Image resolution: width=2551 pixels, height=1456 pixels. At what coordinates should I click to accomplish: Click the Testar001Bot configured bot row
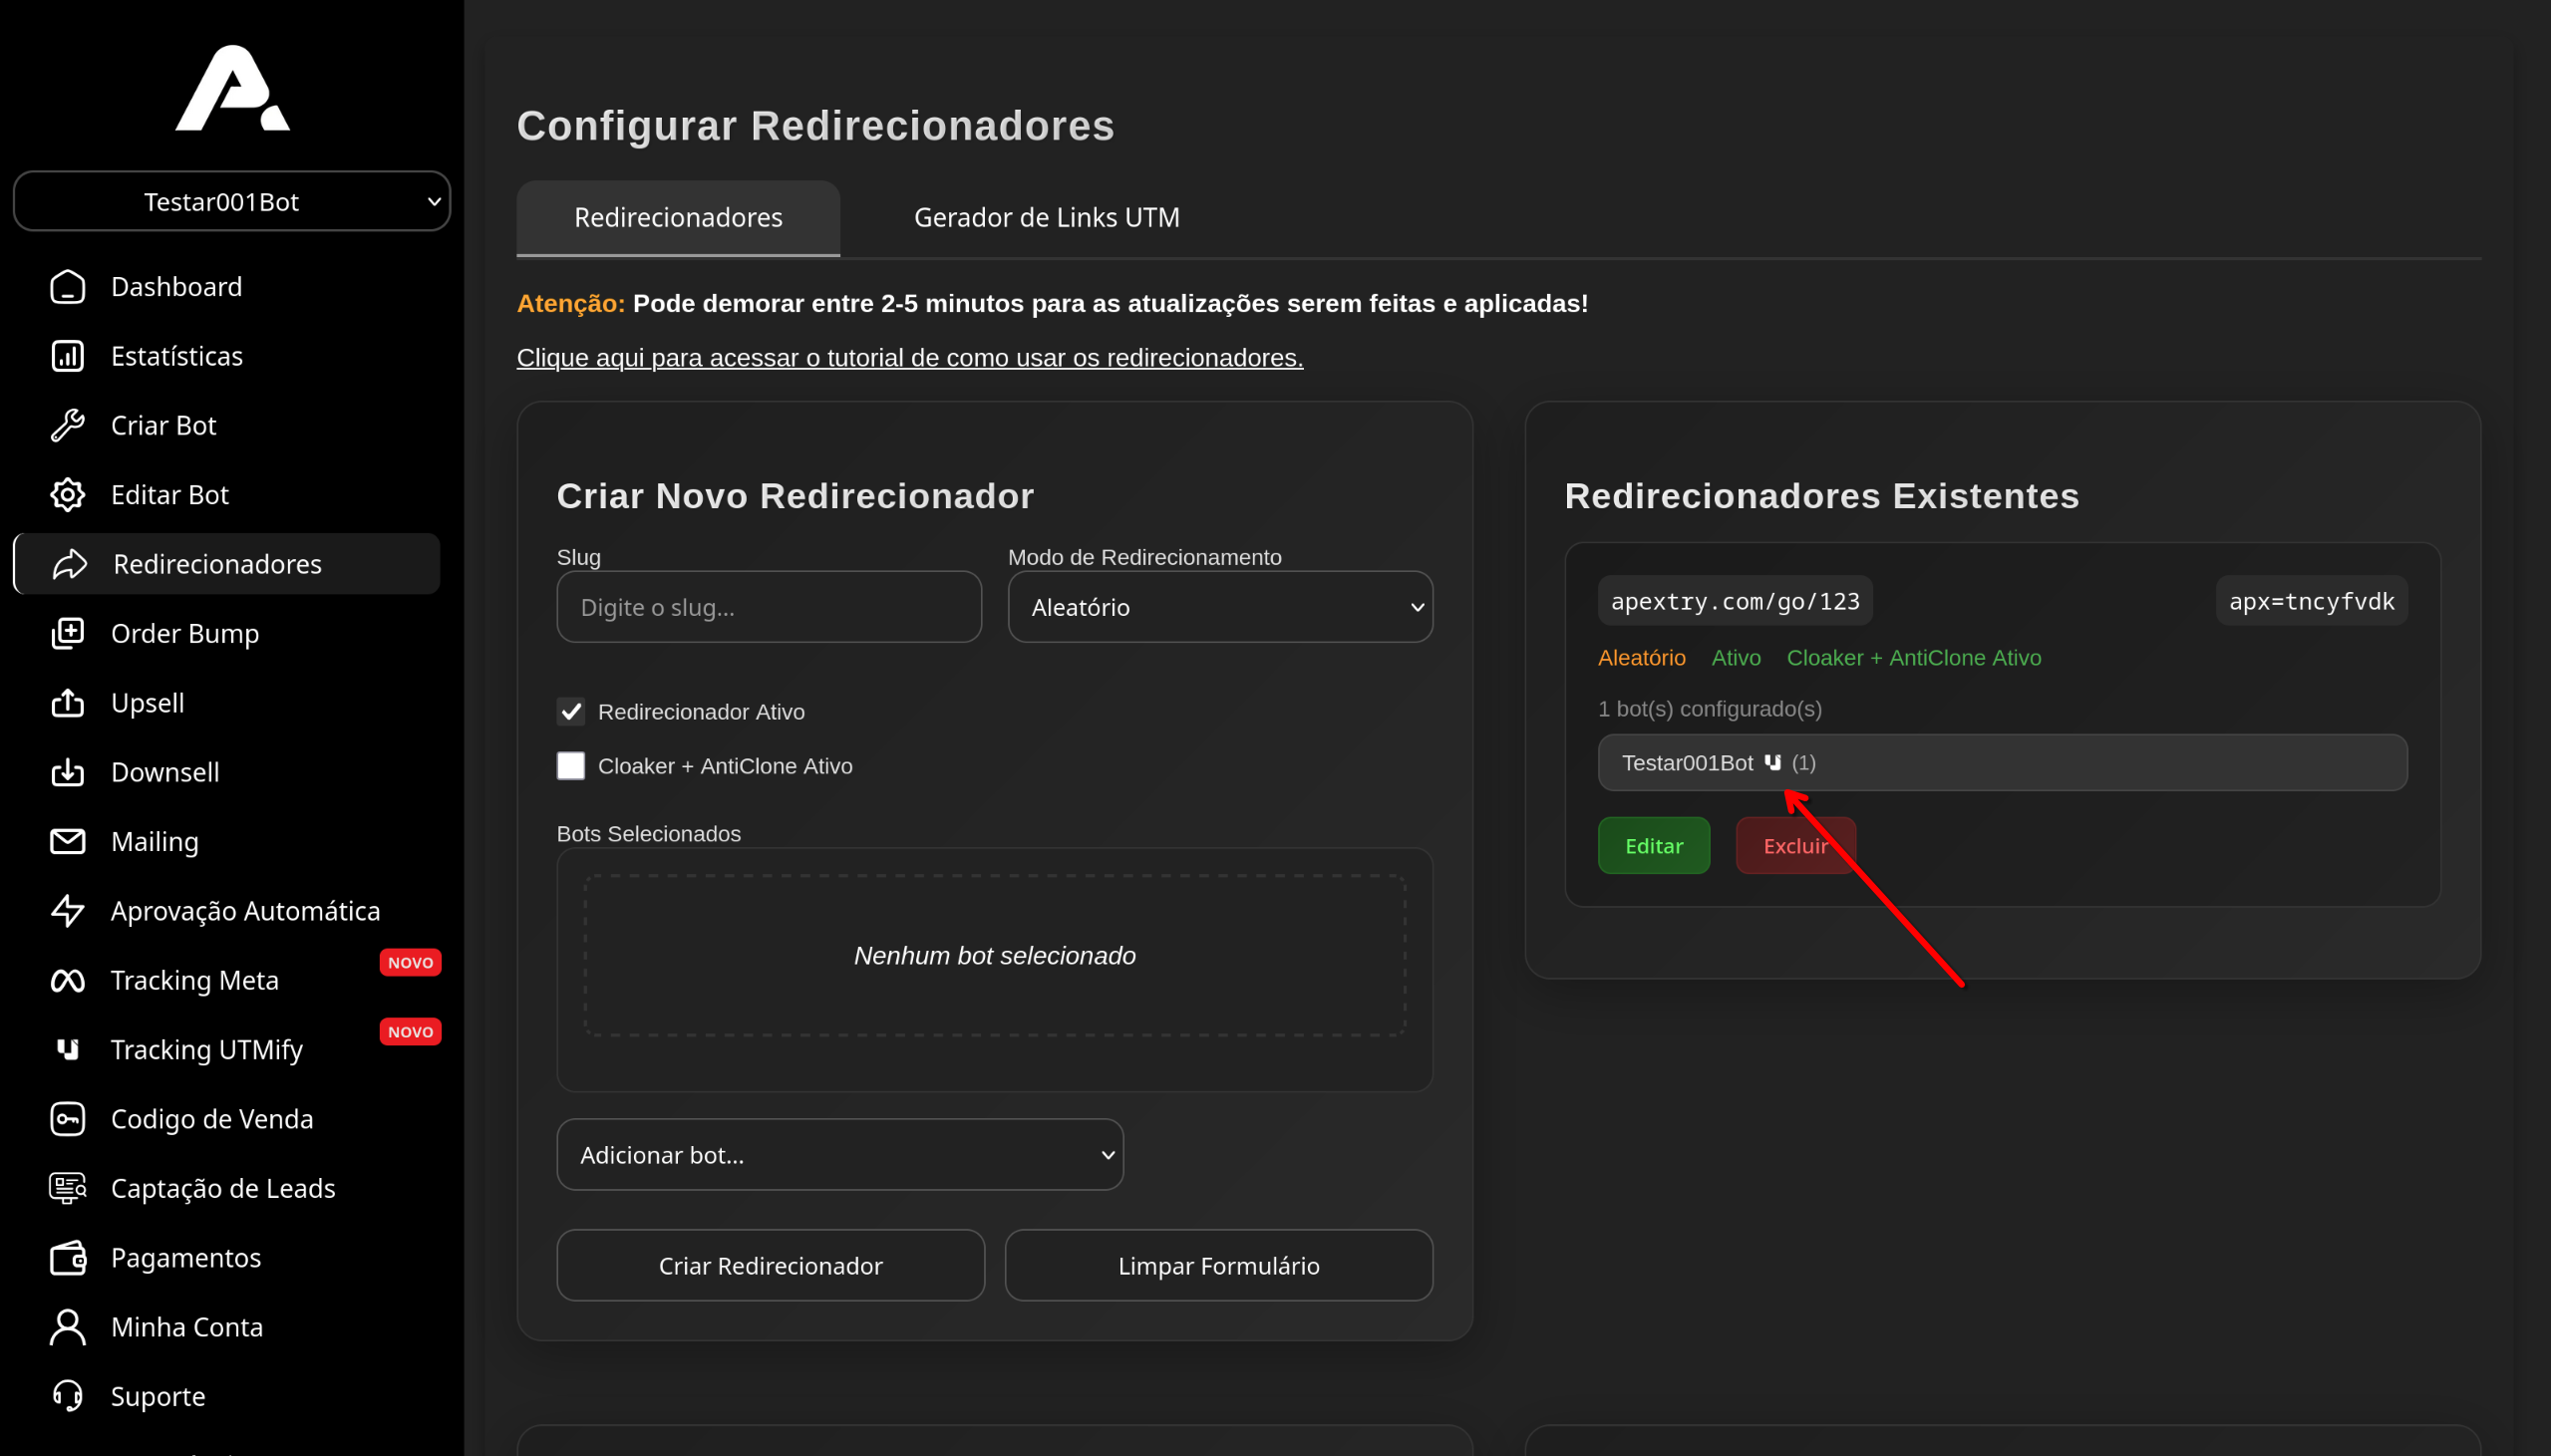(2002, 763)
